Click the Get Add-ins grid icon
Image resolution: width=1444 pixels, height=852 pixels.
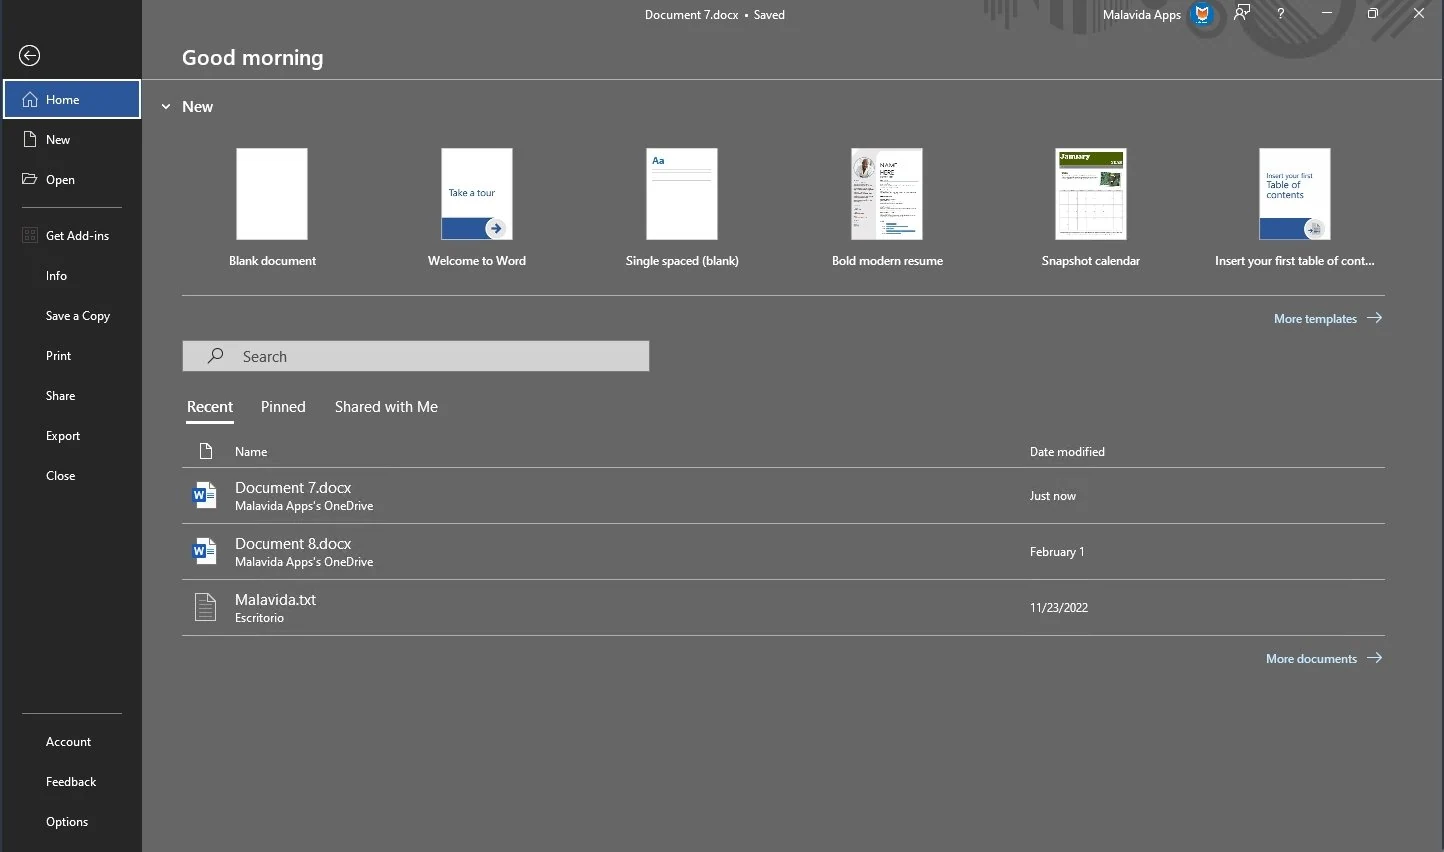pyautogui.click(x=30, y=236)
